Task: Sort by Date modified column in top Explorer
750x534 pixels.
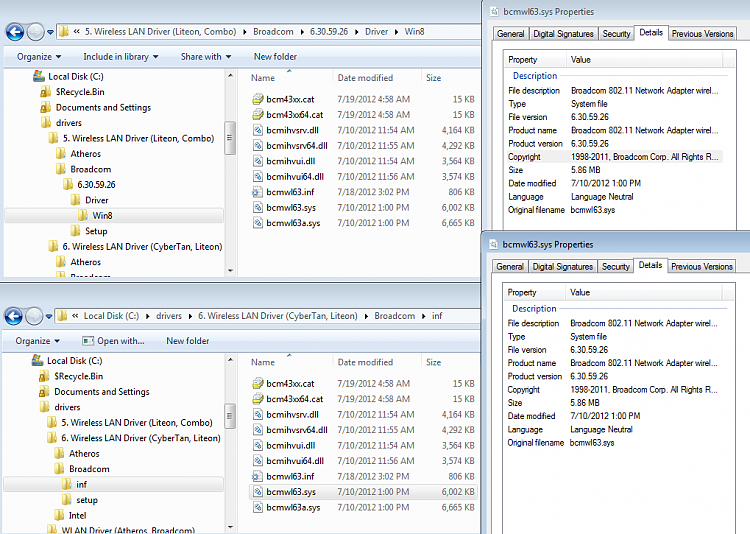Action: [365, 78]
